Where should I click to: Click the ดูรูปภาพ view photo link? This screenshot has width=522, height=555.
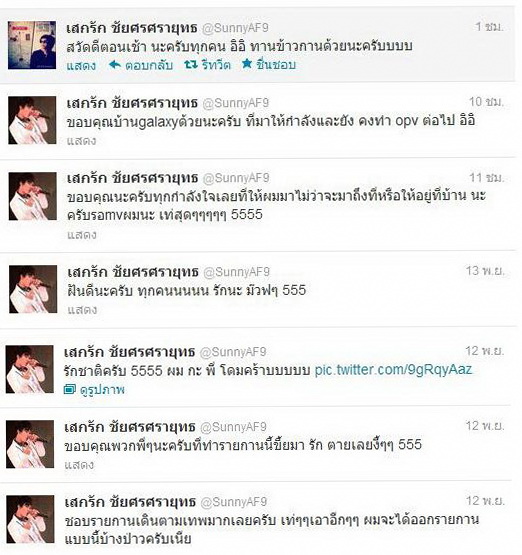pos(103,390)
